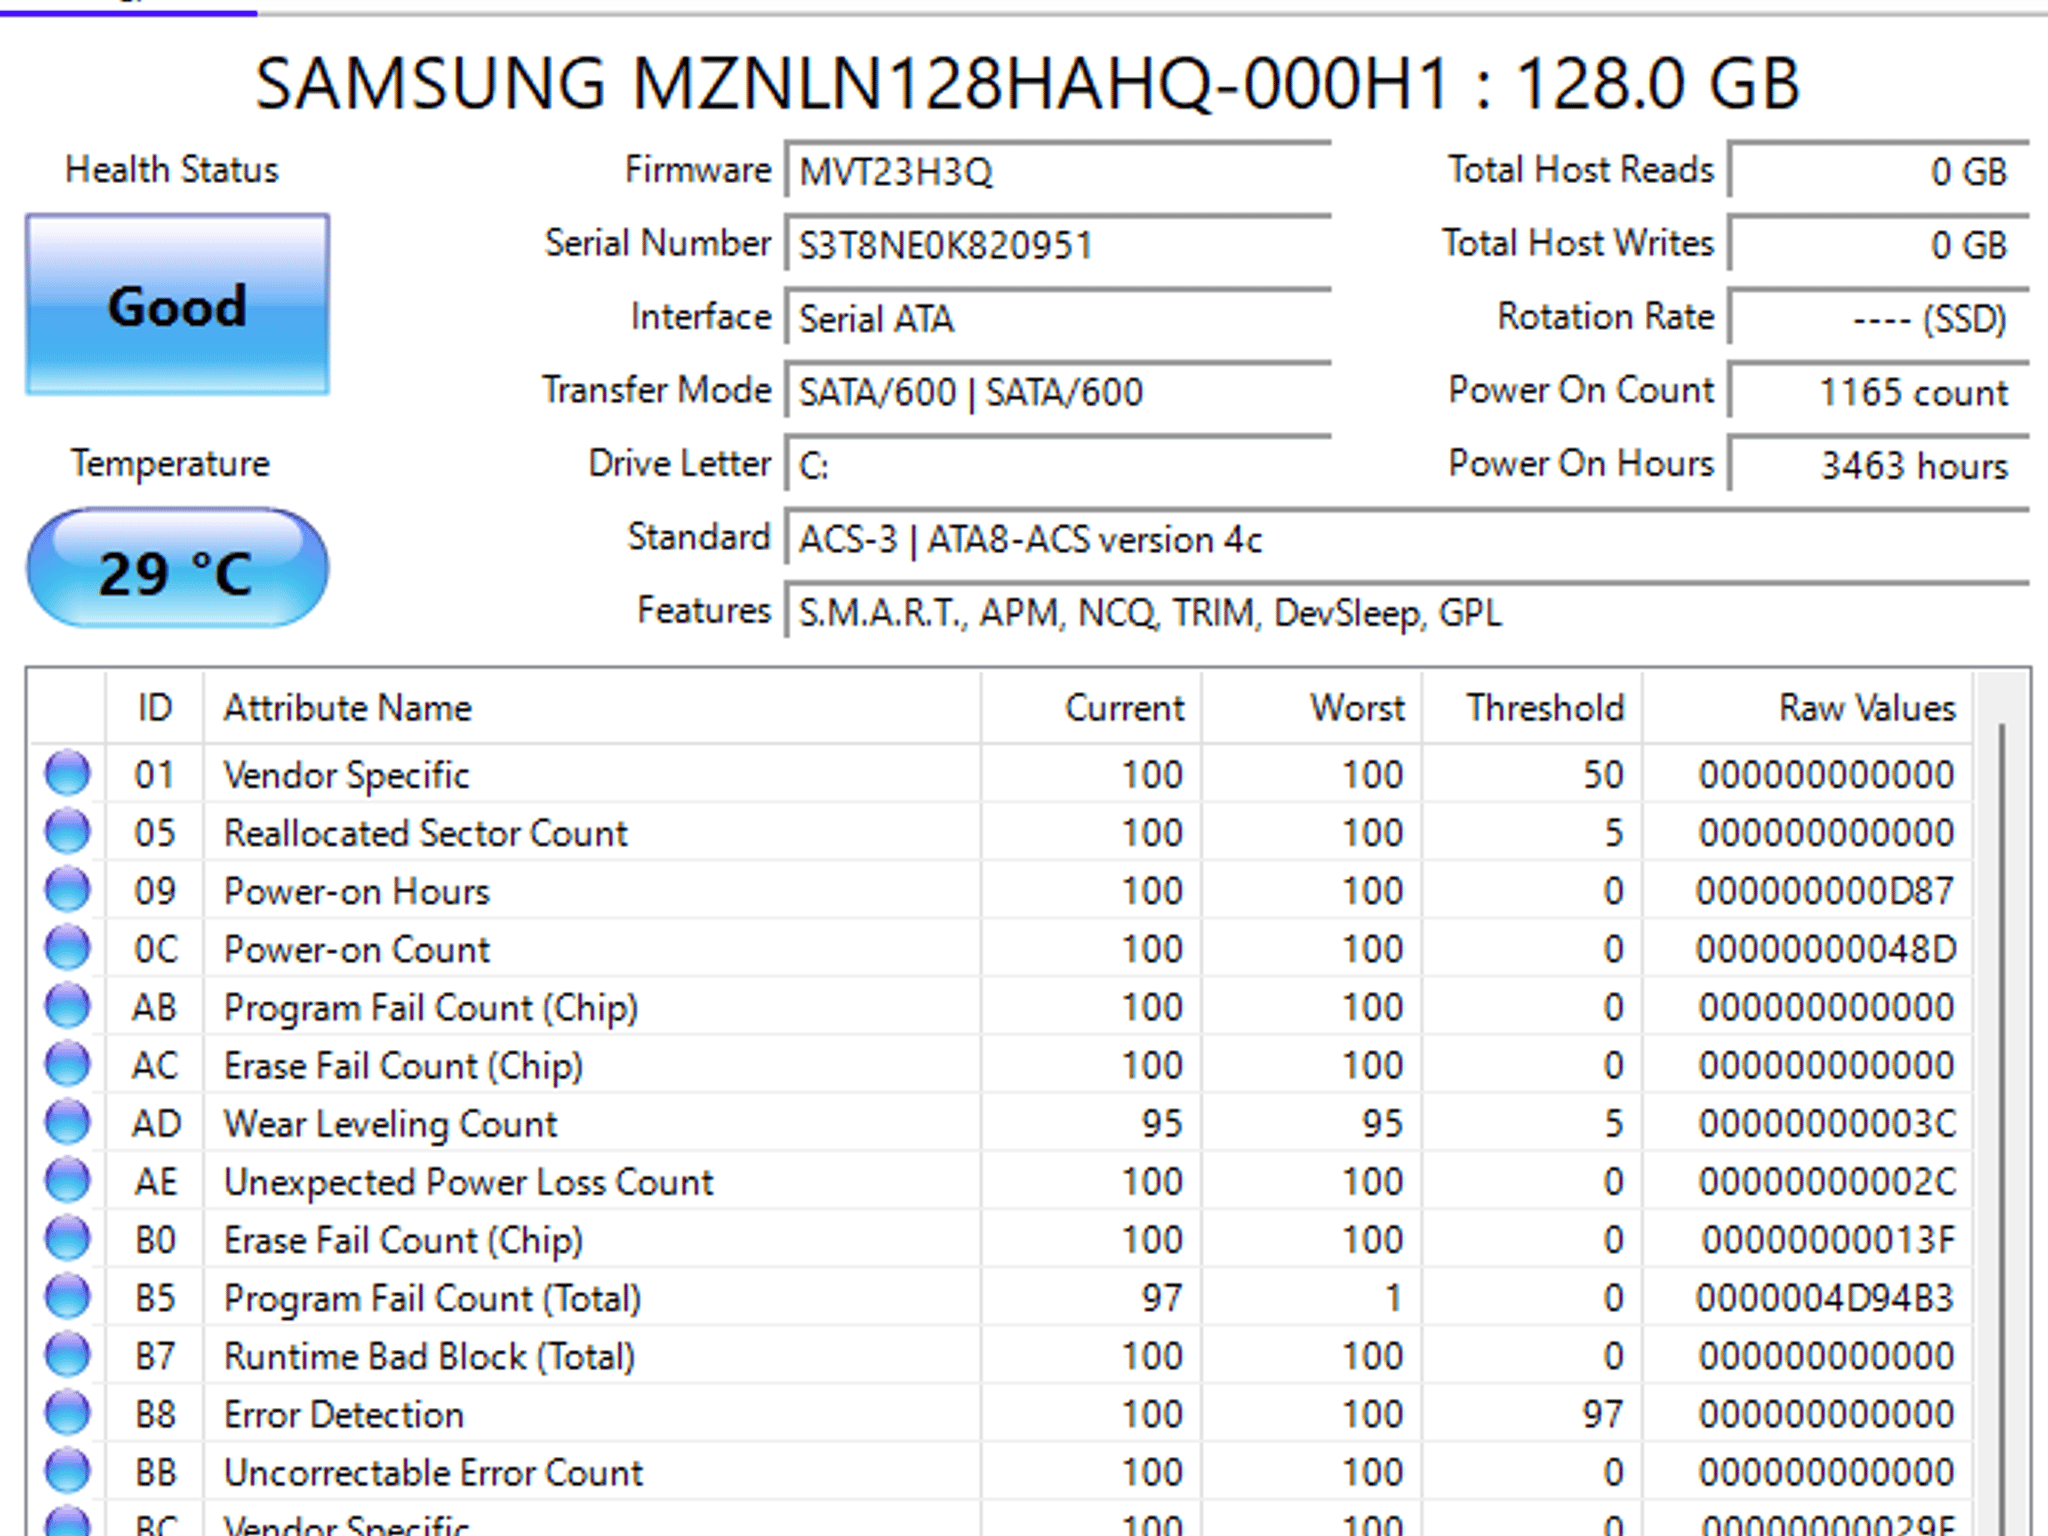Click the Firmware field showing MVT23H3Q
2048x1536 pixels.
coord(1057,171)
